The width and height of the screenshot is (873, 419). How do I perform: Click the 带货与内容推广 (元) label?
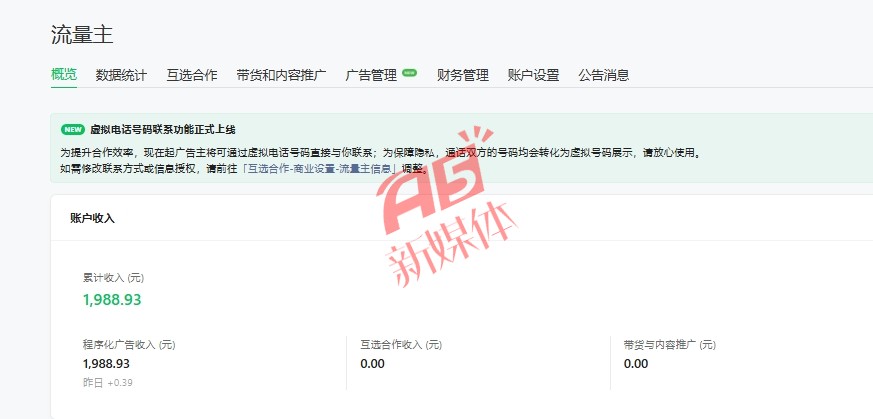coord(670,345)
